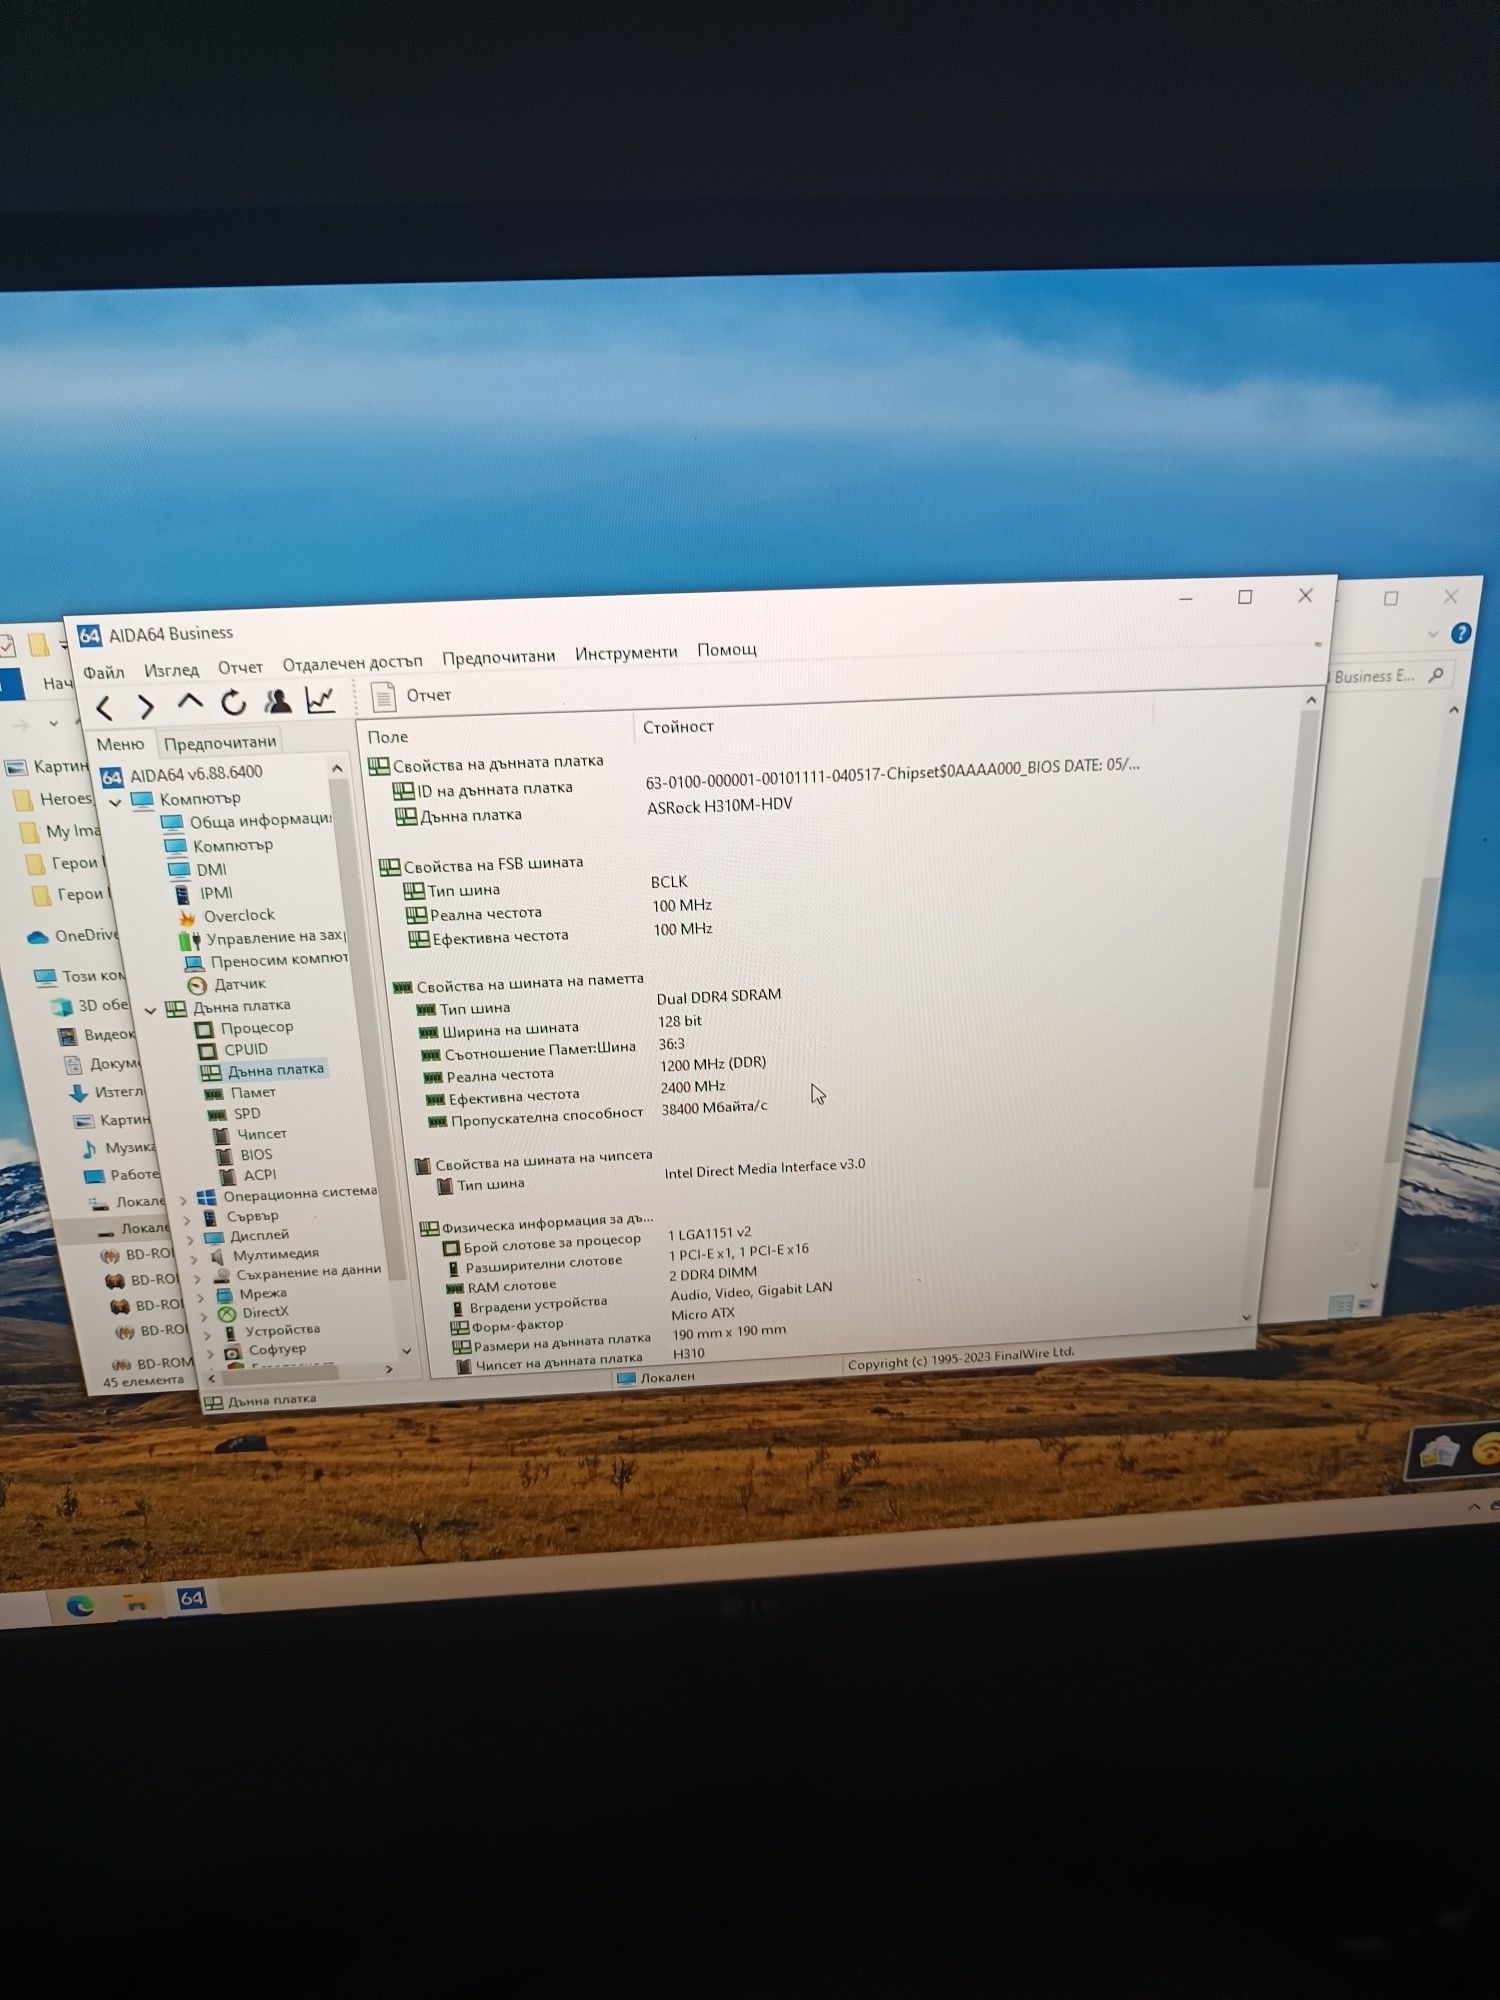The image size is (1500, 2000).
Task: Open the Файл menu
Action: [104, 672]
